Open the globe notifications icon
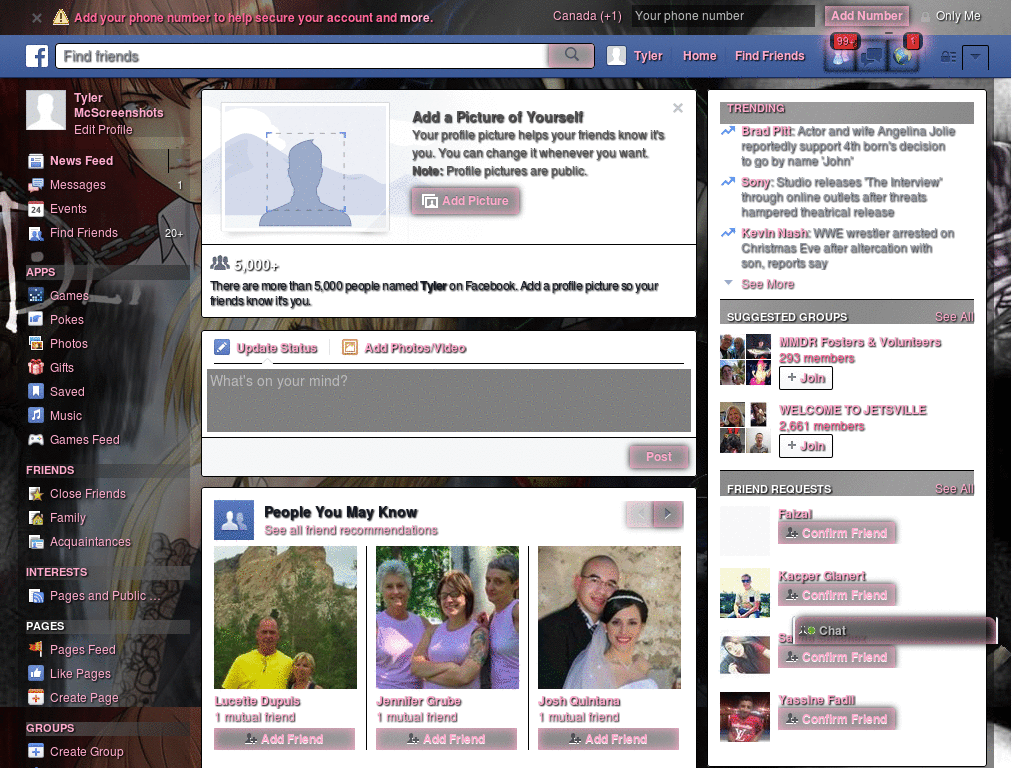1024x768 pixels. tap(903, 57)
